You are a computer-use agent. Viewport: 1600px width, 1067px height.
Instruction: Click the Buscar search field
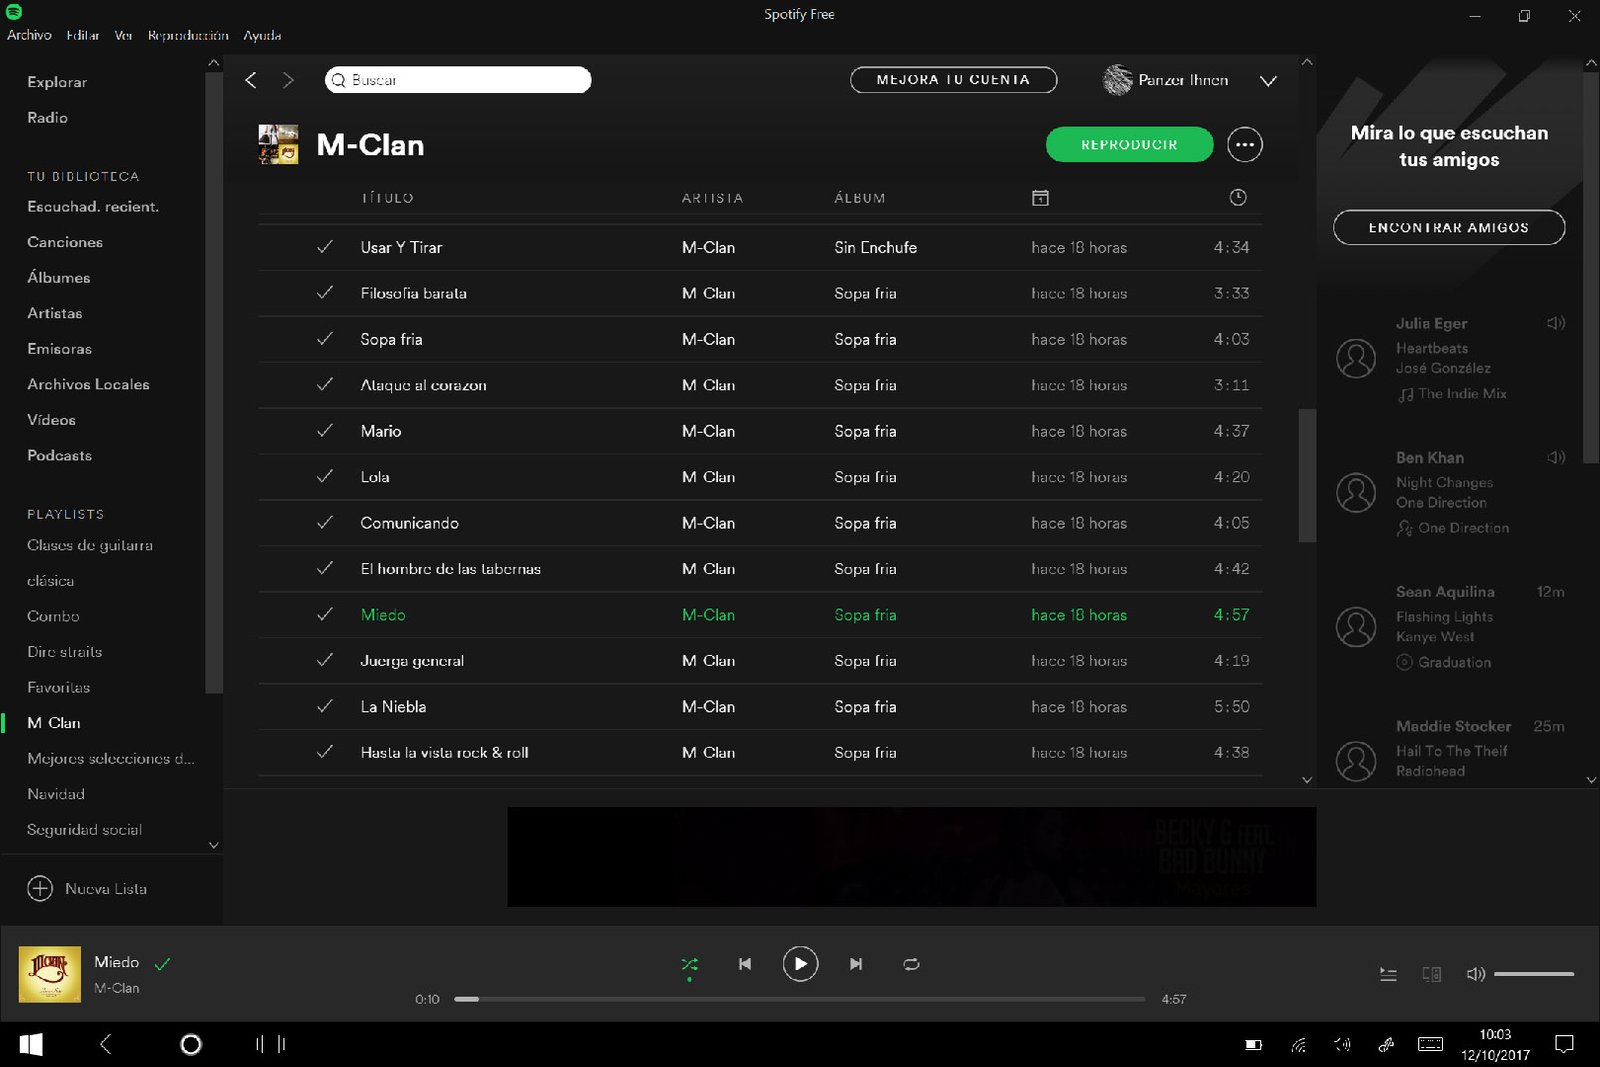coord(458,80)
